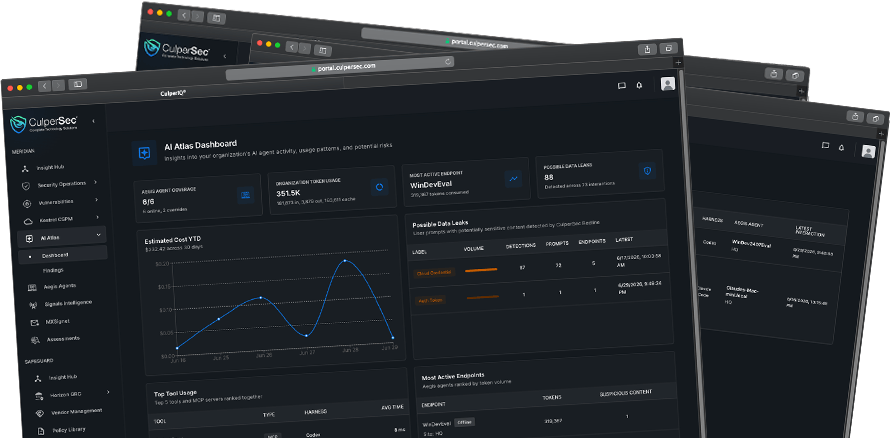Open the user avatar in front window
The image size is (892, 438).
point(668,84)
